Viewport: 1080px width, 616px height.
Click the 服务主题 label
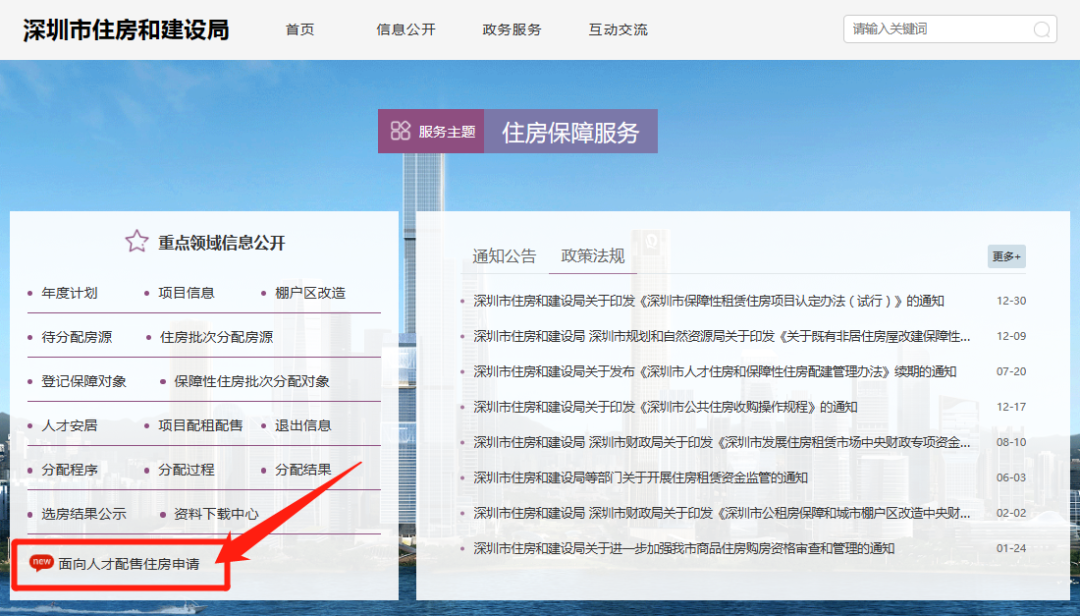447,132
